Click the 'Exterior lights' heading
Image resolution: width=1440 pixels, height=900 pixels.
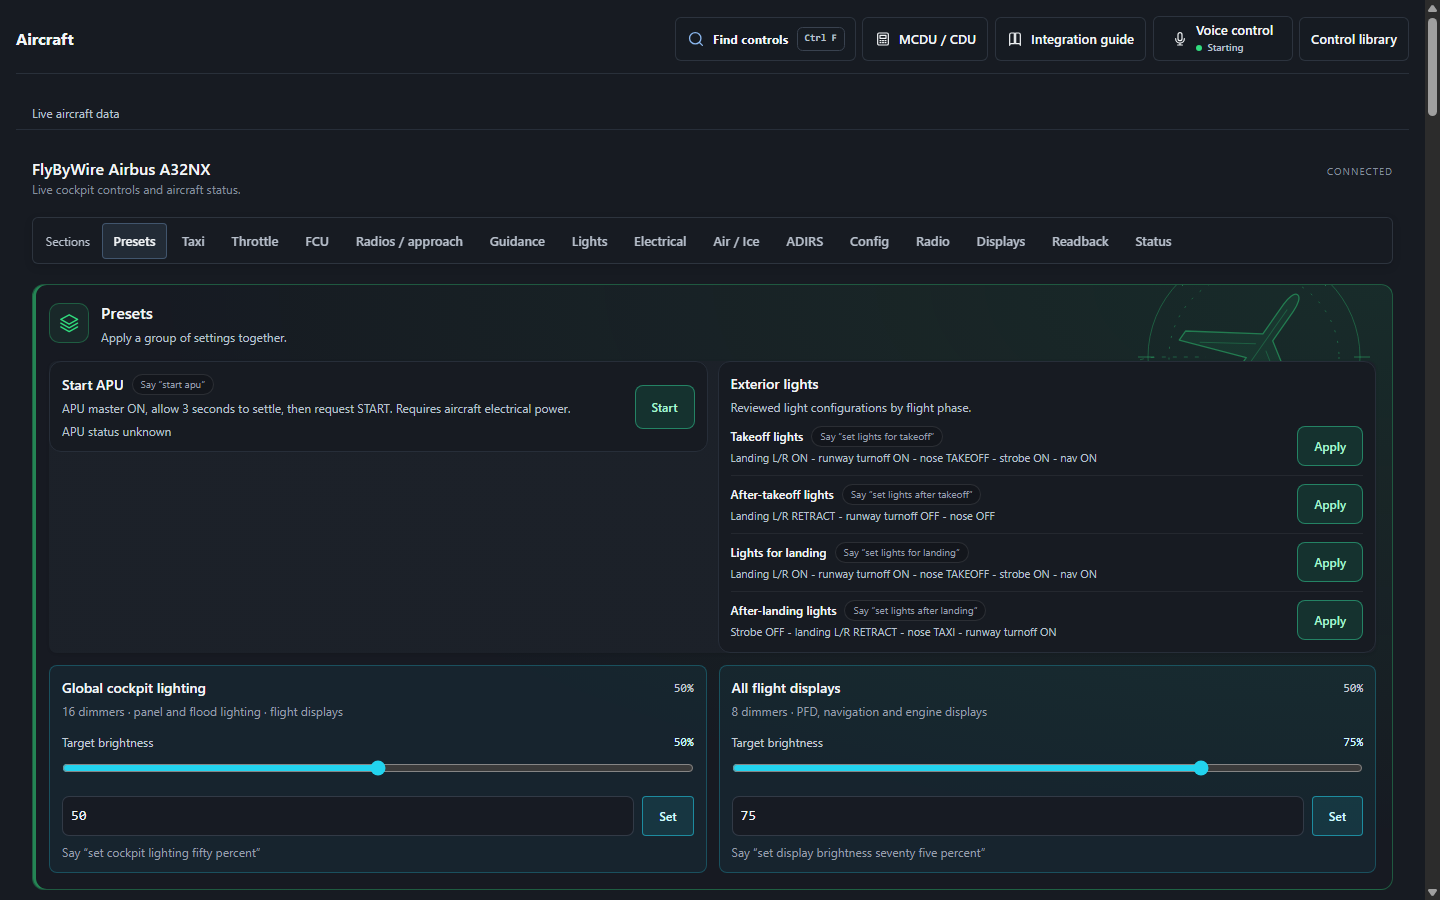pos(774,384)
